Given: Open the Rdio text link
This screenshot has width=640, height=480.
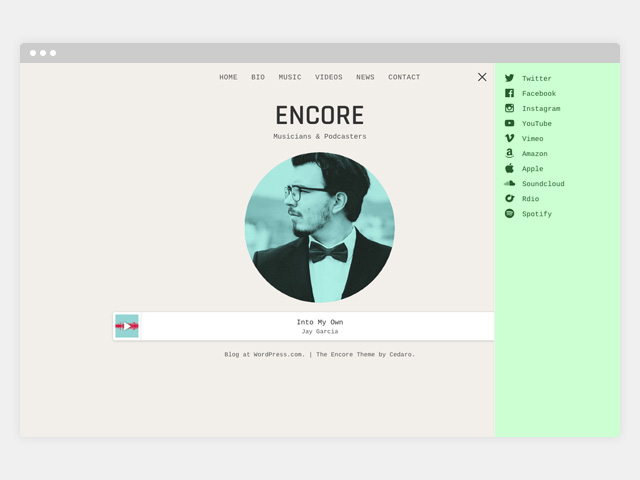Looking at the screenshot, I should [531, 199].
